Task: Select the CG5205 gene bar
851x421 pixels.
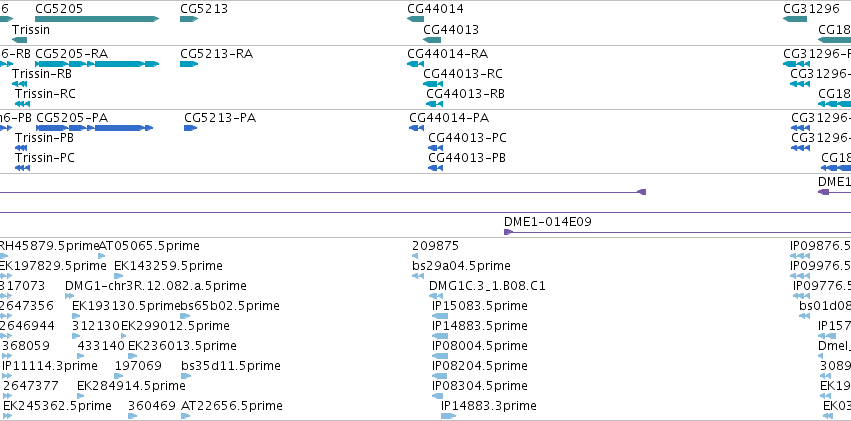Action: click(x=97, y=19)
